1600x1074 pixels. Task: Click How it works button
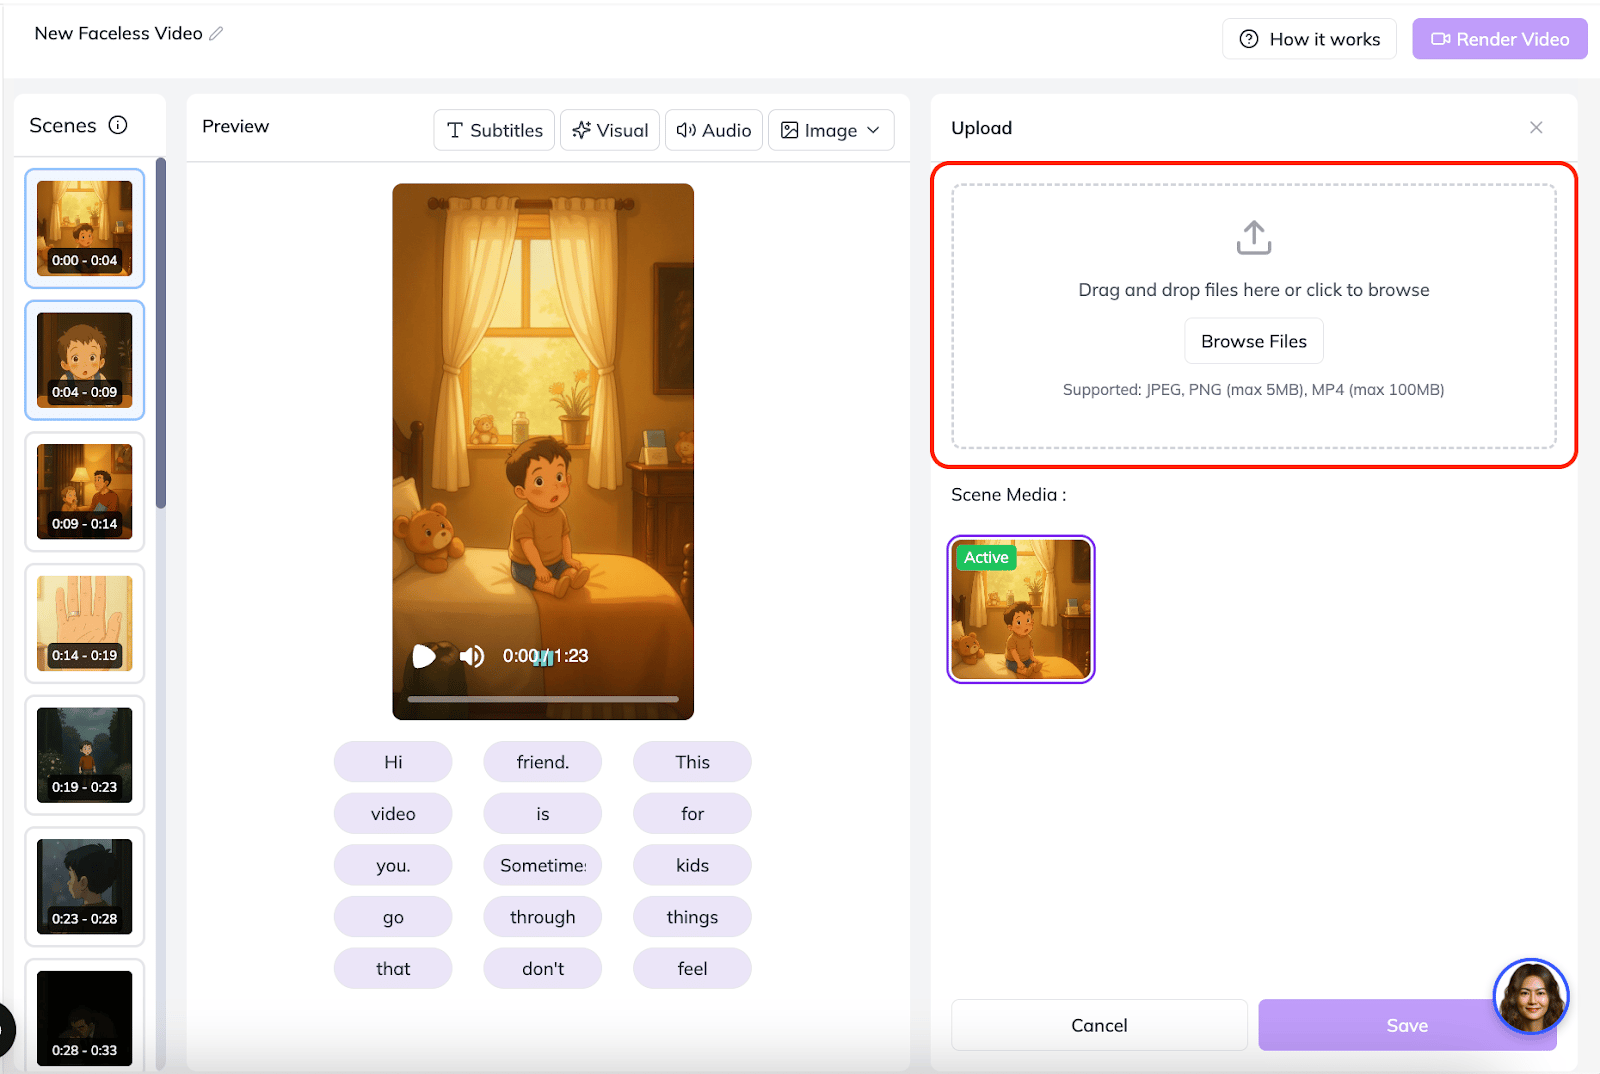pyautogui.click(x=1309, y=39)
